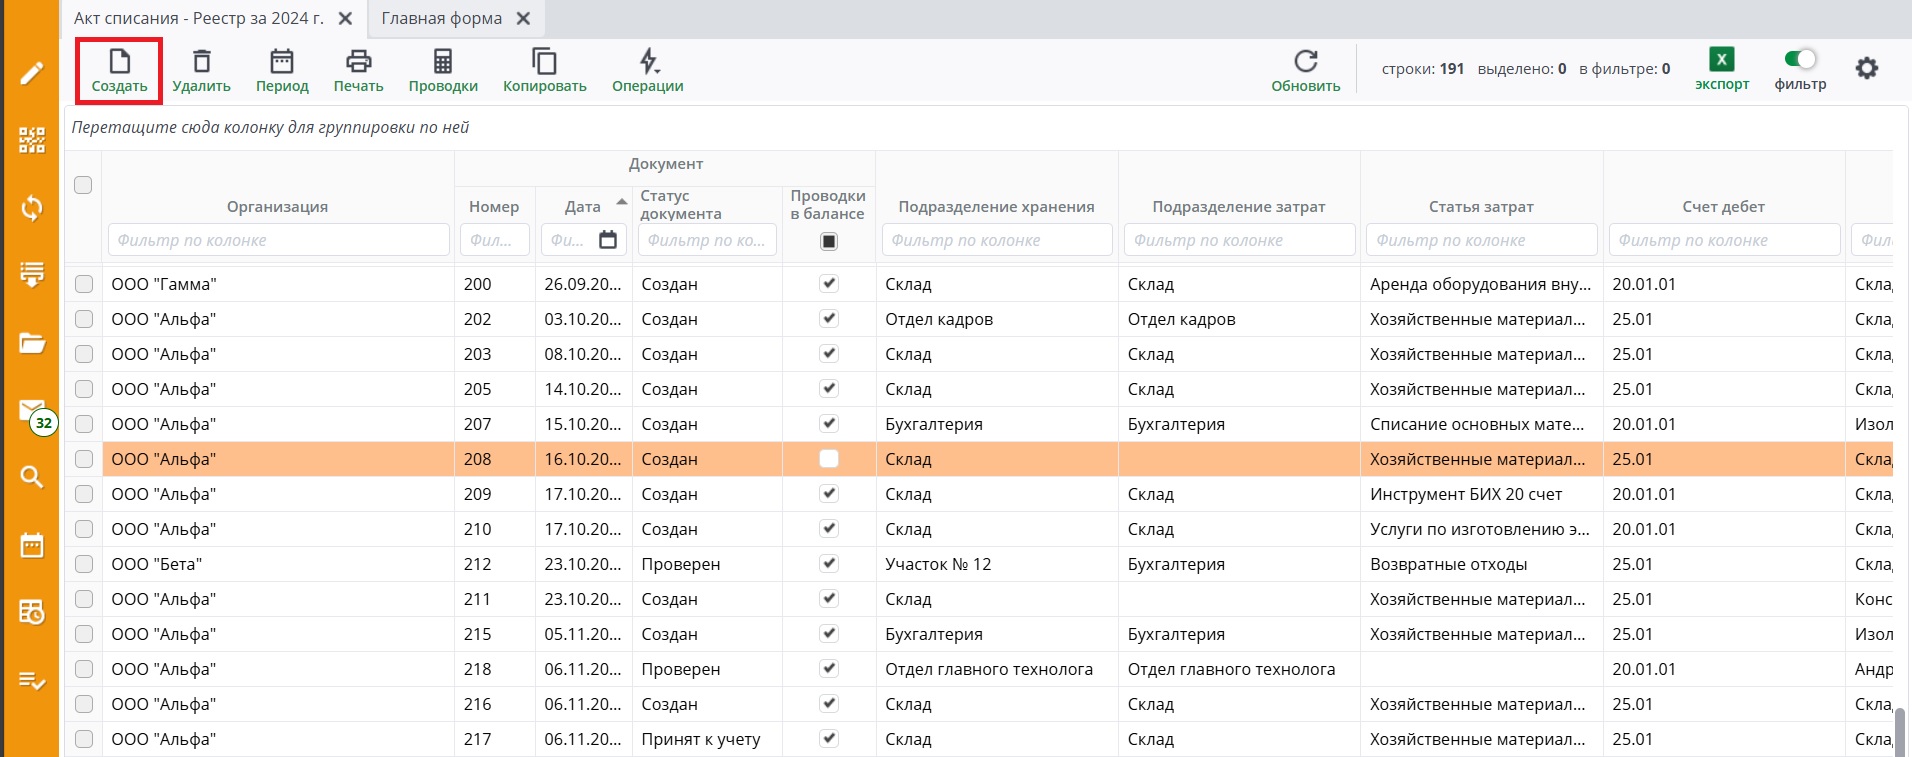
Task: Tick the row checkbox for document 208
Action: point(84,459)
